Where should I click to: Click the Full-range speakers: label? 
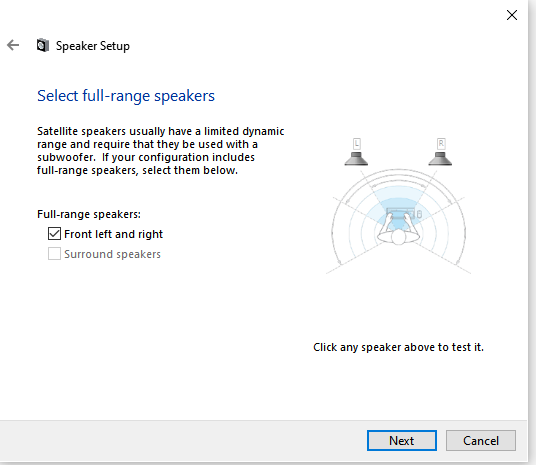pos(89,214)
